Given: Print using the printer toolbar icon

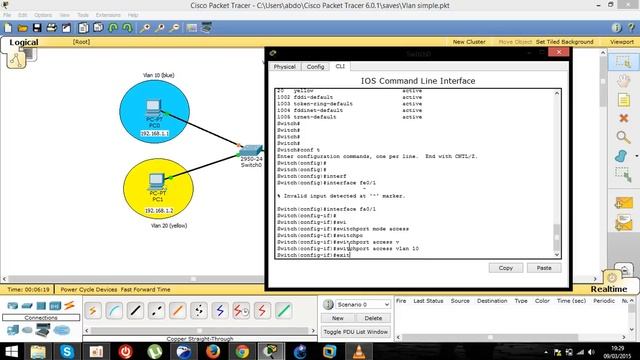Looking at the screenshot, I should click(x=51, y=28).
